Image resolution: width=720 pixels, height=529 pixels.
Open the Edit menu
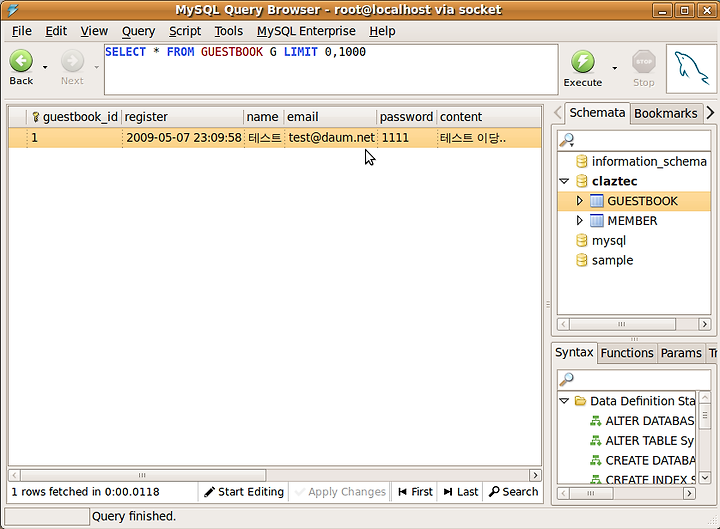pyautogui.click(x=56, y=31)
